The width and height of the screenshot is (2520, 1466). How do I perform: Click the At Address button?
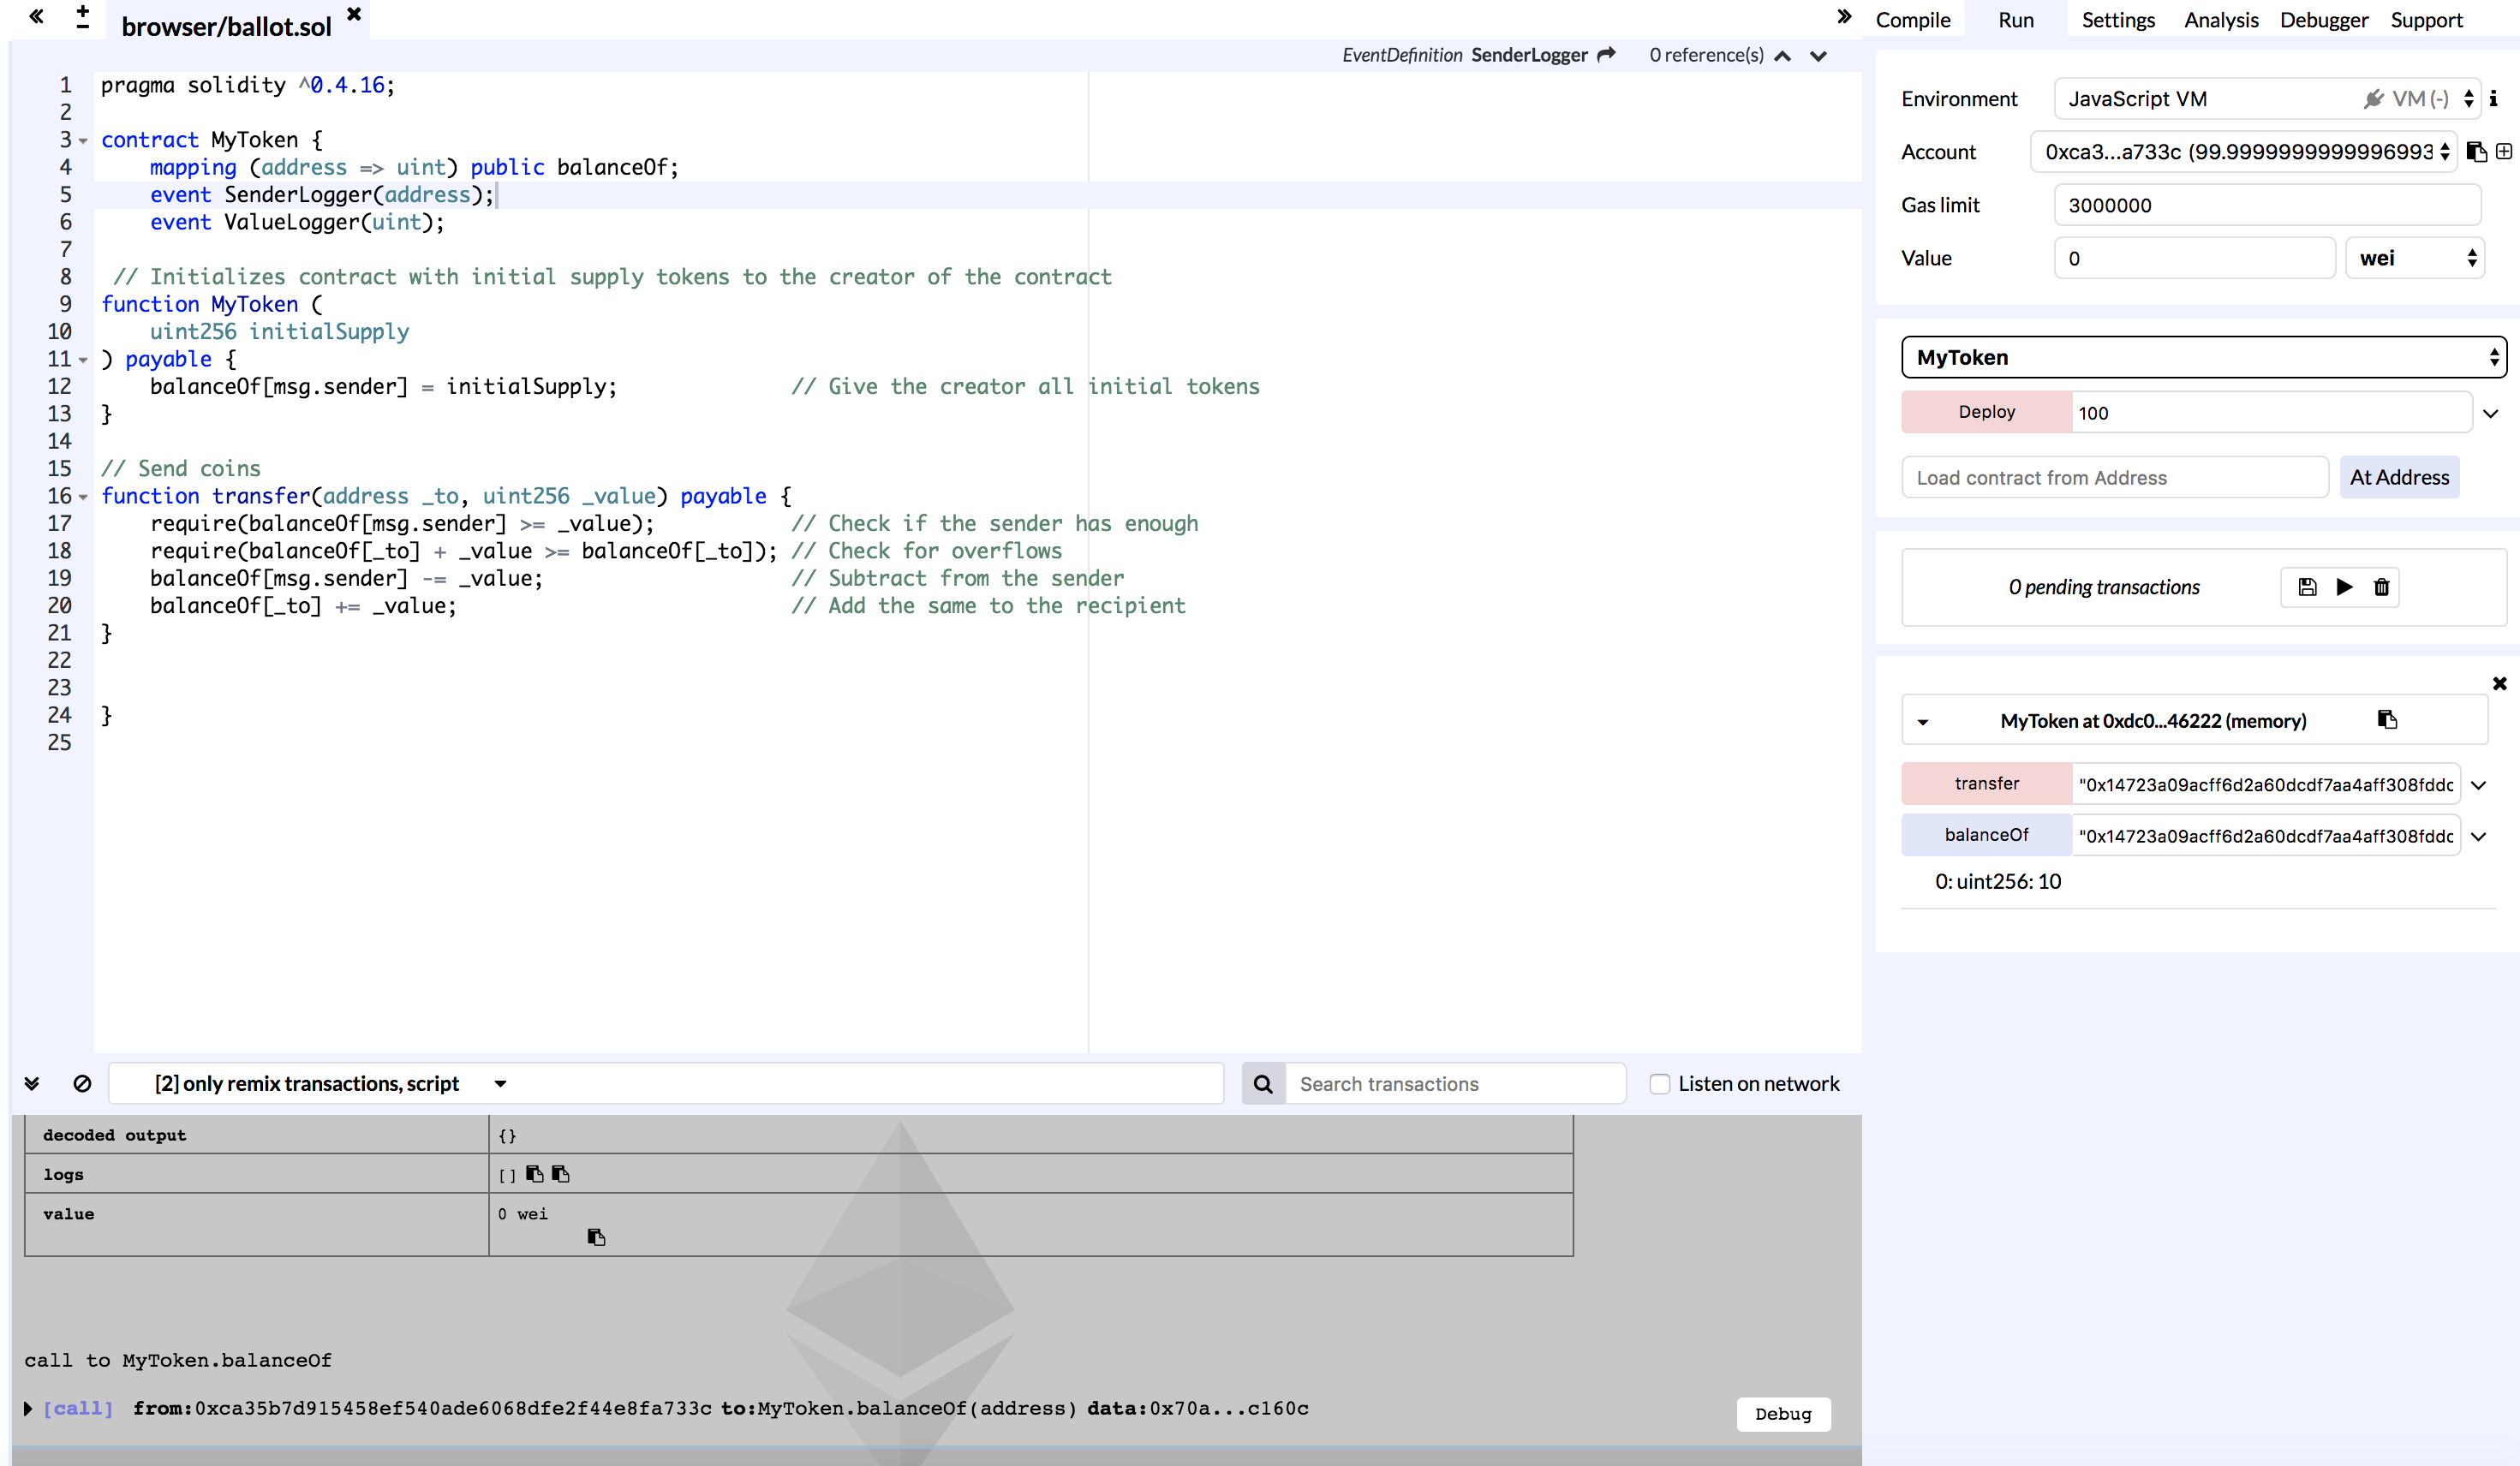[x=2399, y=476]
